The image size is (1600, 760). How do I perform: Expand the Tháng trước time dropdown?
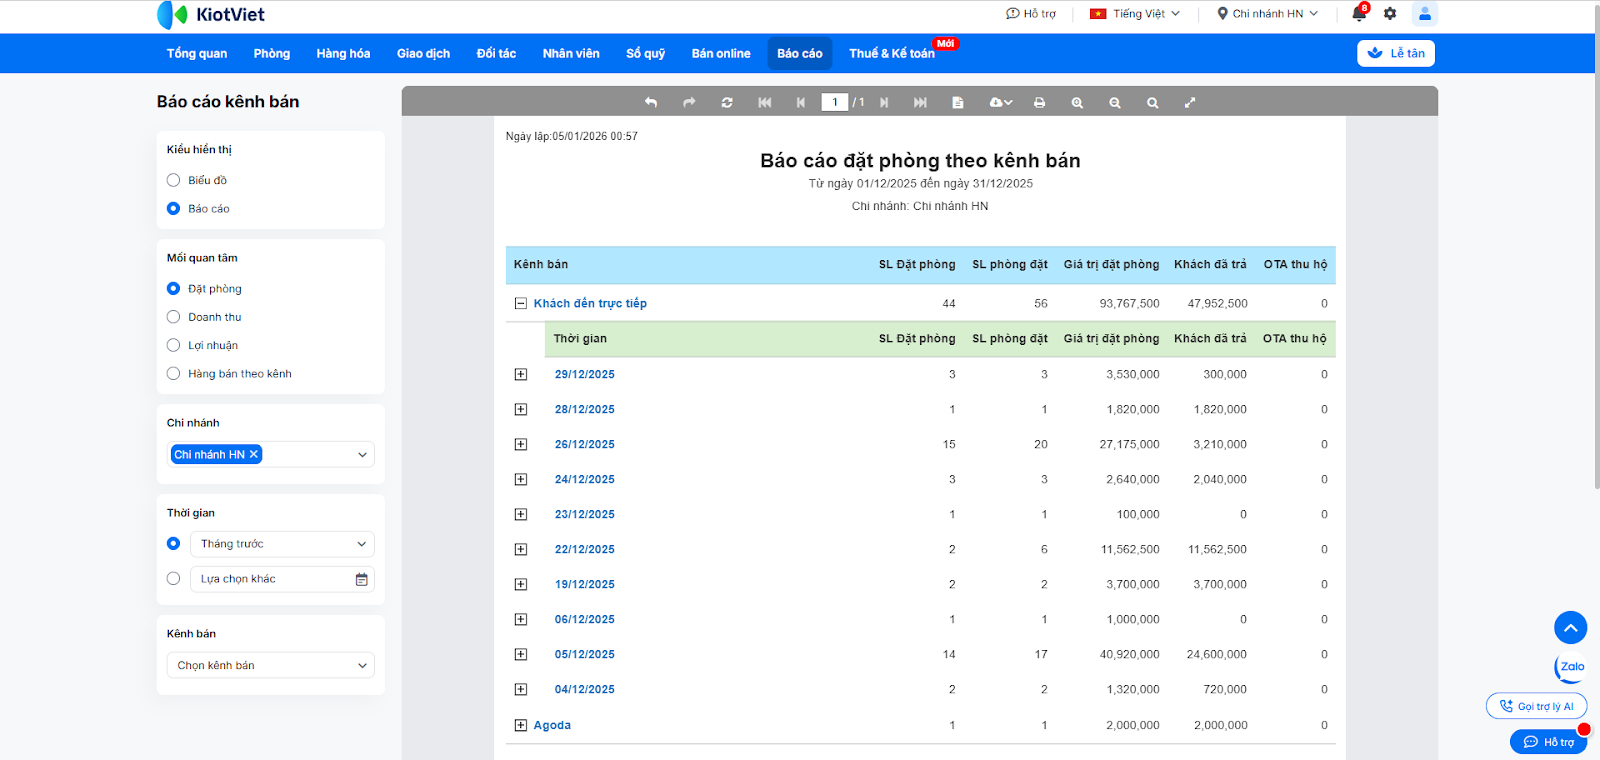282,544
